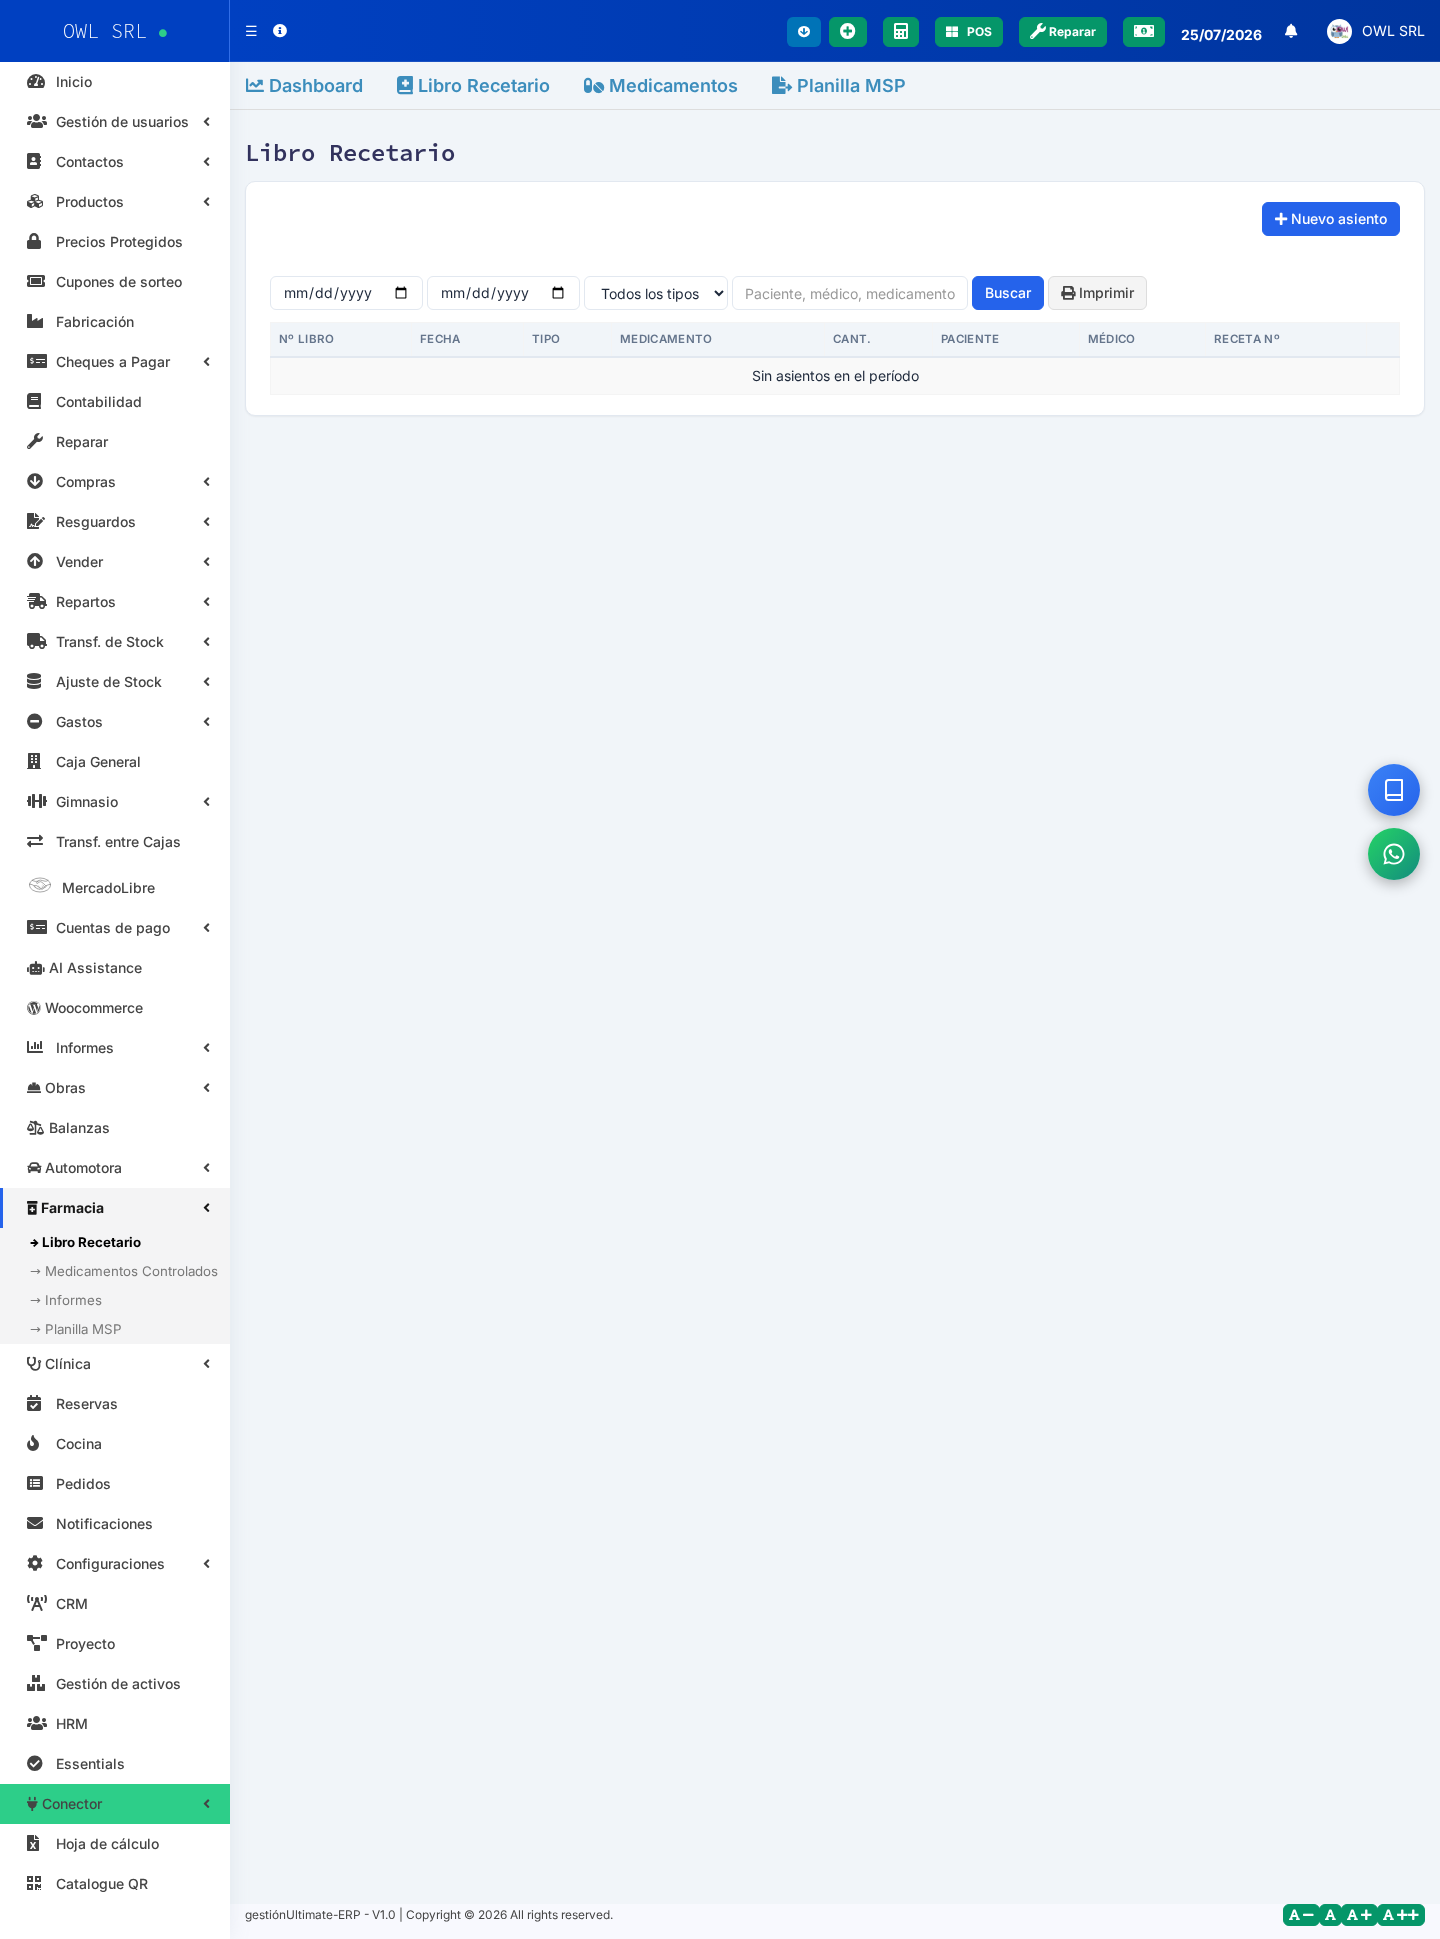Collapse the Farmacia sidebar section
The image size is (1440, 1939).
(x=115, y=1208)
